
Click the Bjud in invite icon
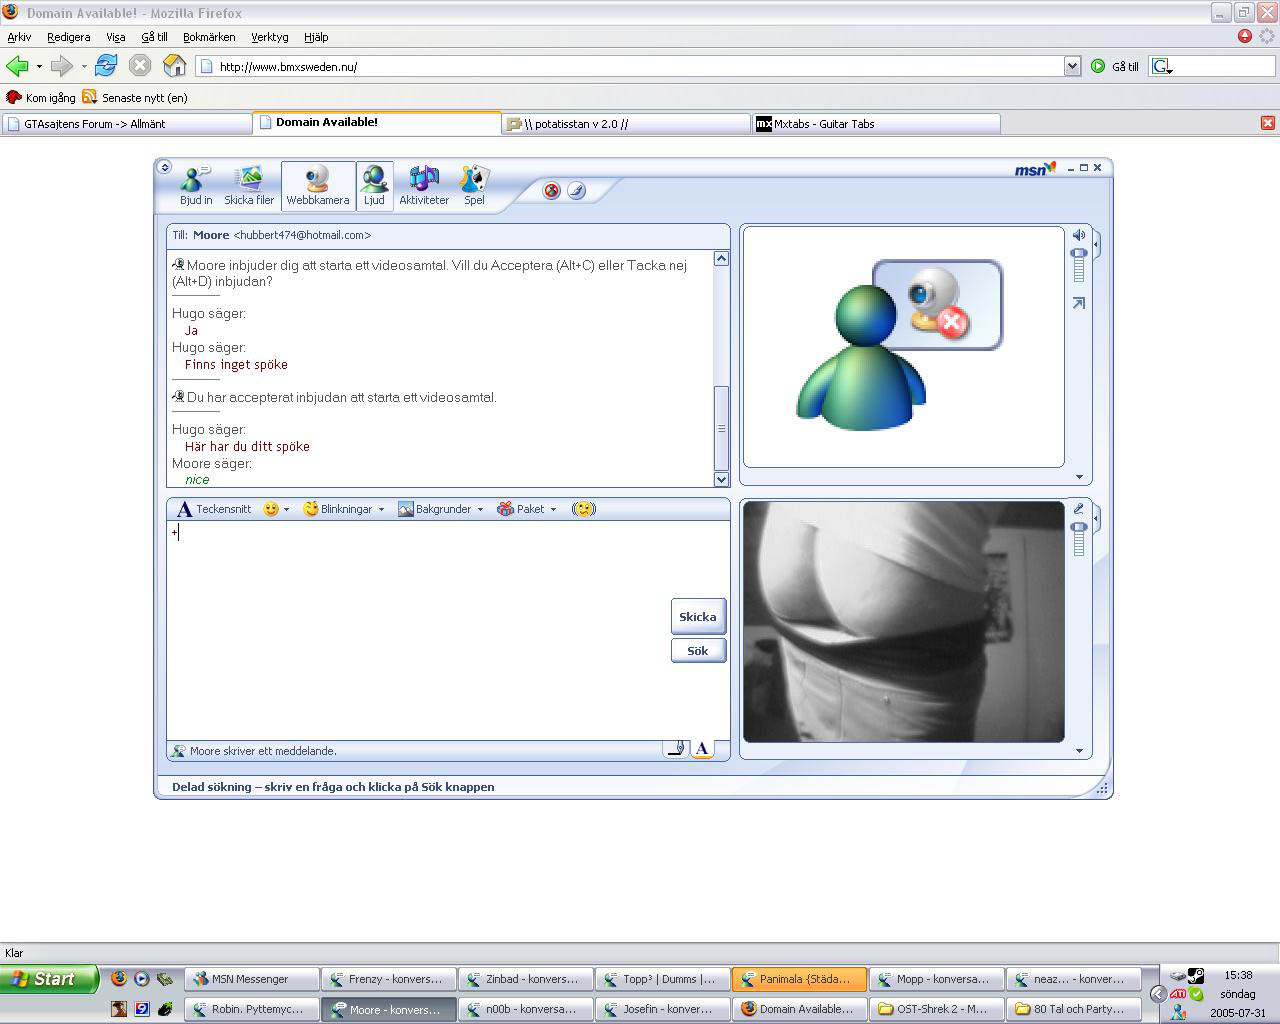point(196,186)
